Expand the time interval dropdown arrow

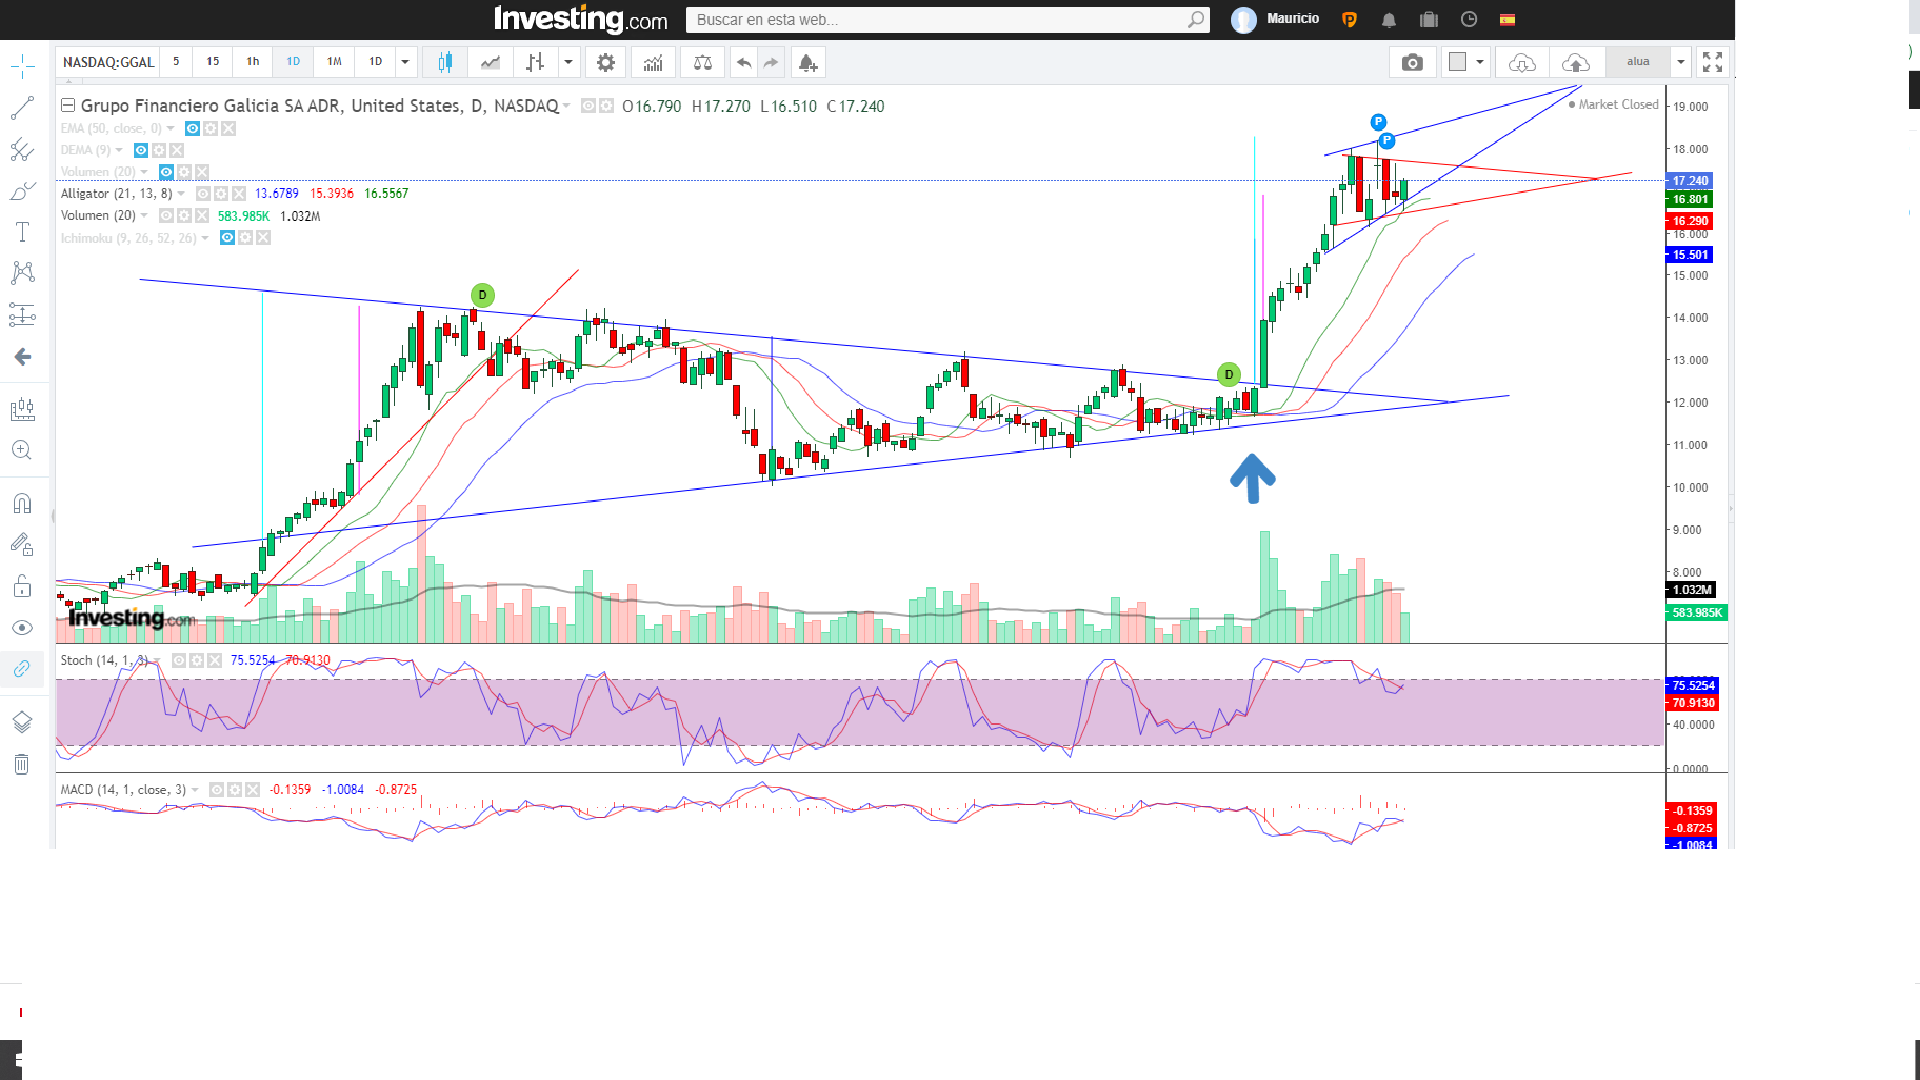click(x=405, y=62)
